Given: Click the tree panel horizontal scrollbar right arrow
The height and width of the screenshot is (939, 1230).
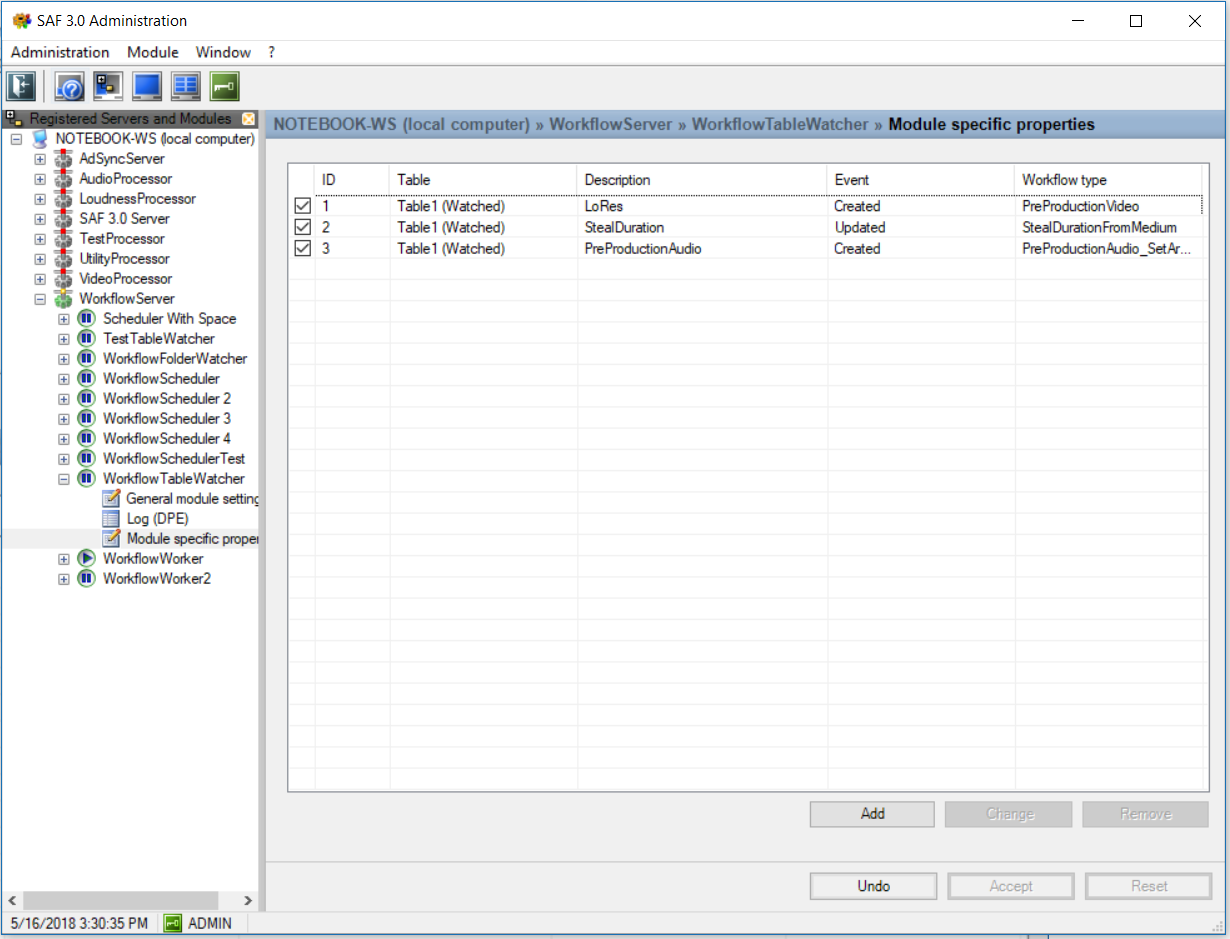Looking at the screenshot, I should [248, 900].
